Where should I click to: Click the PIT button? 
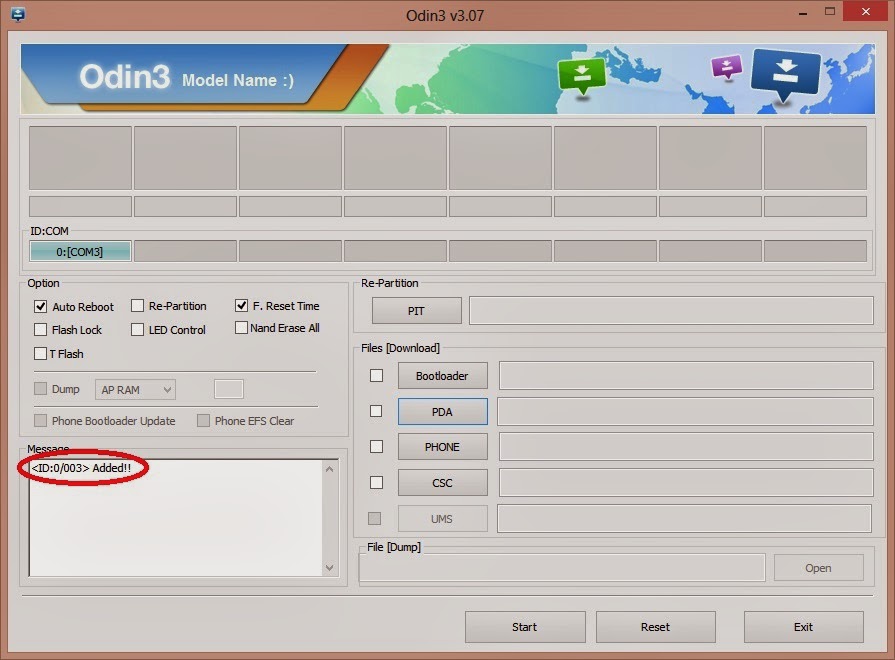tap(416, 311)
